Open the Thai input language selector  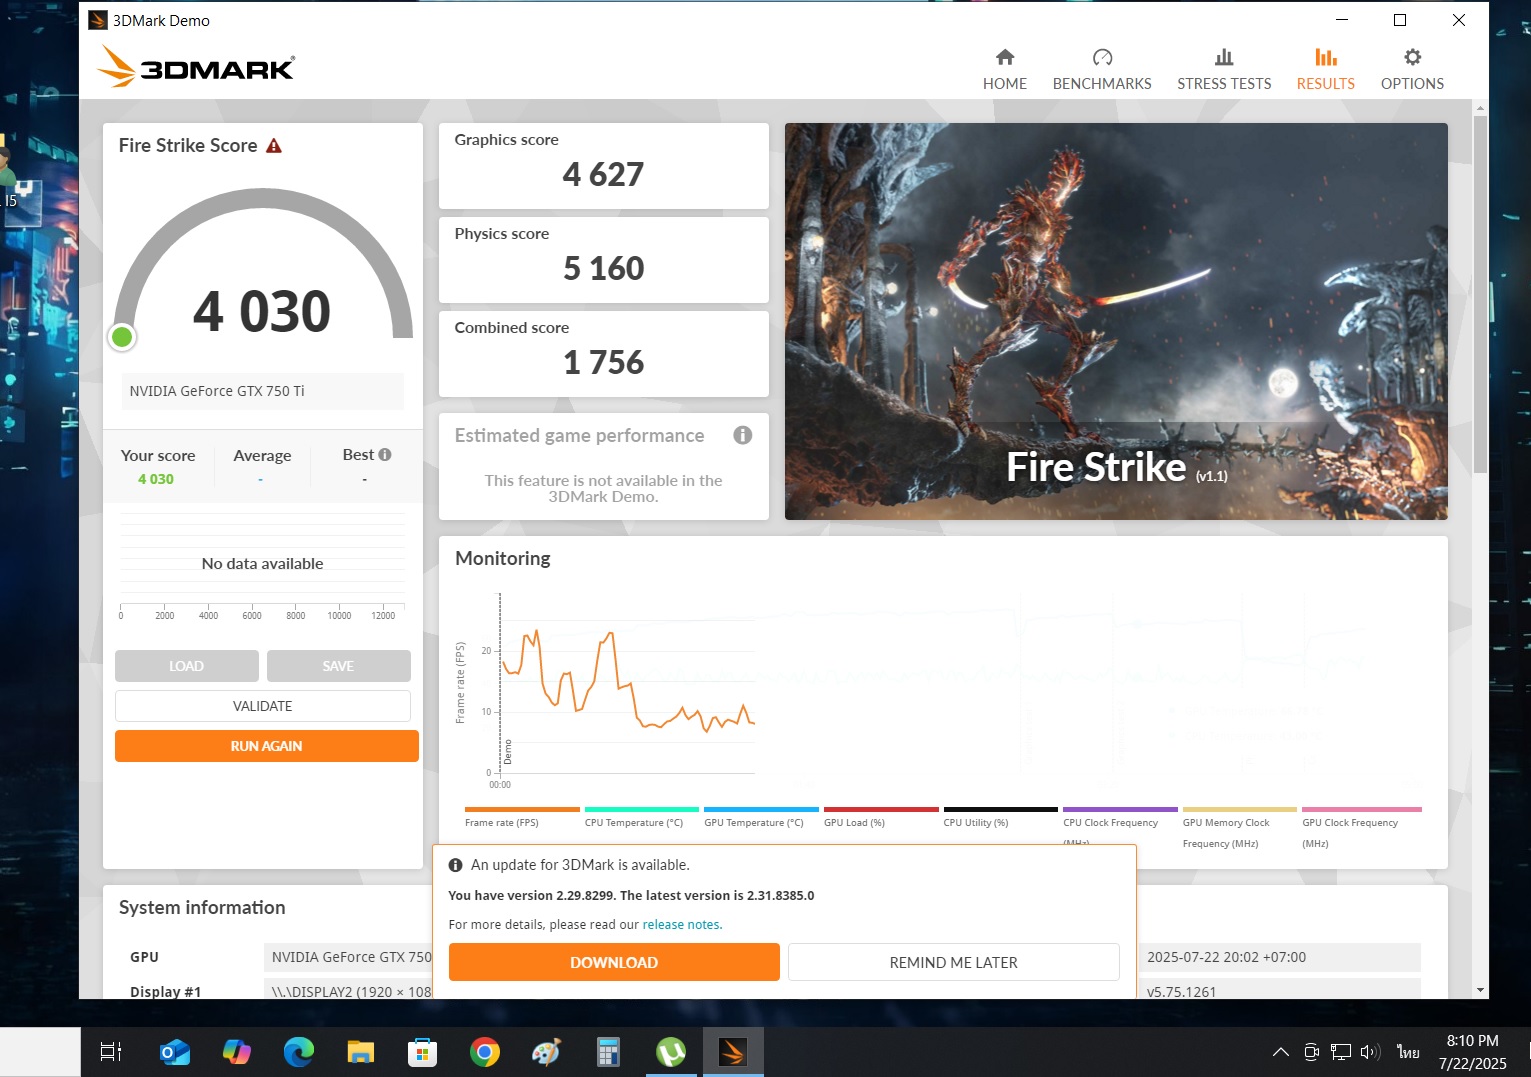1408,1052
